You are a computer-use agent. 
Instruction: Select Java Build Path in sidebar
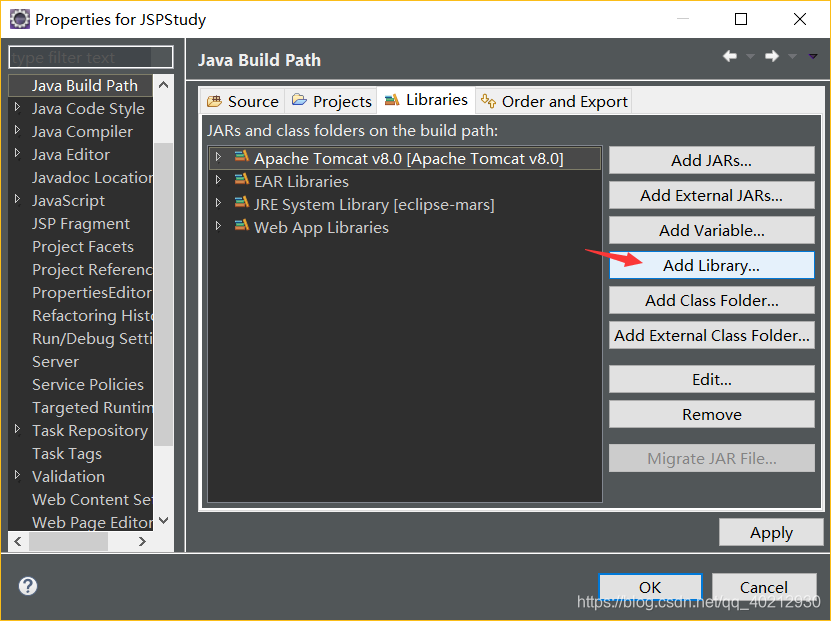point(81,85)
